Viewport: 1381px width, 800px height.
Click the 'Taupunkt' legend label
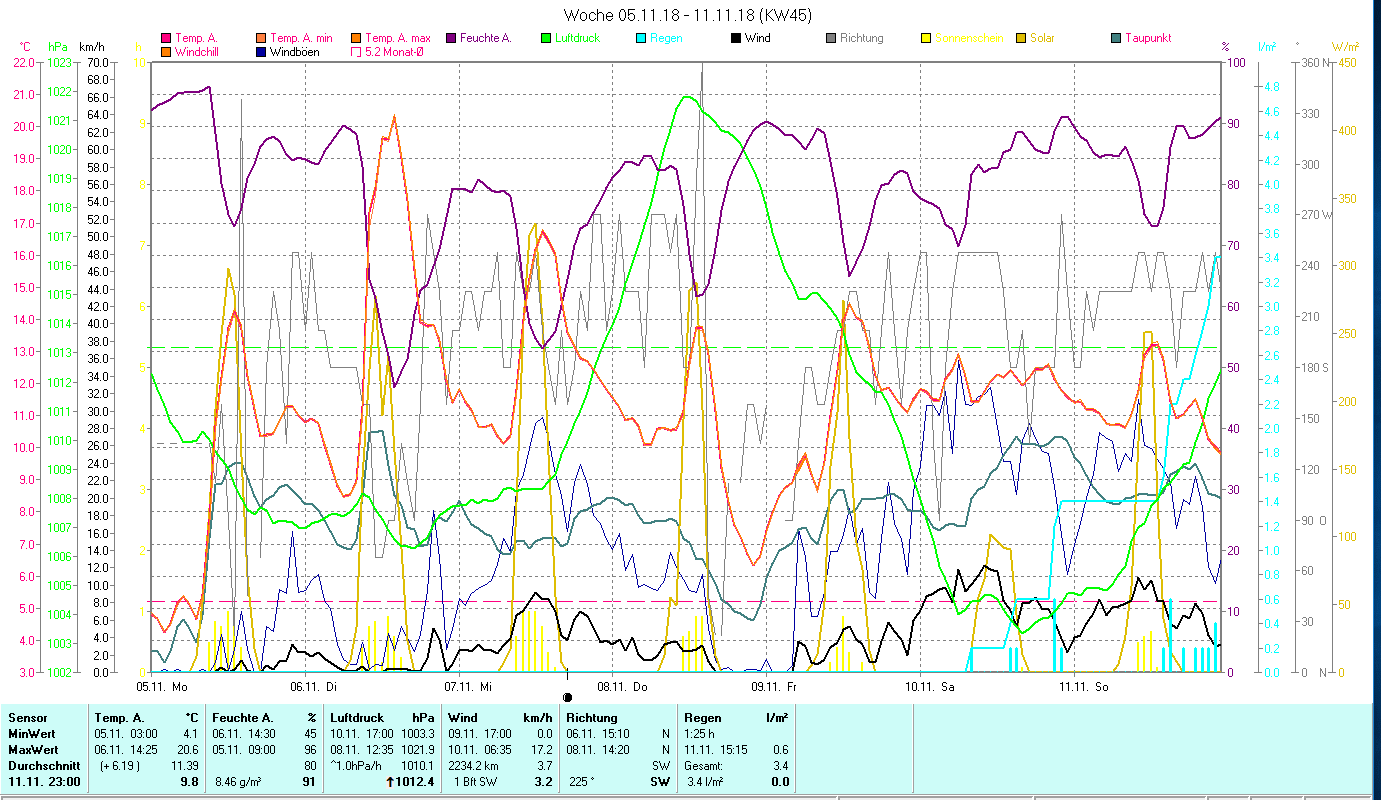coord(1148,38)
